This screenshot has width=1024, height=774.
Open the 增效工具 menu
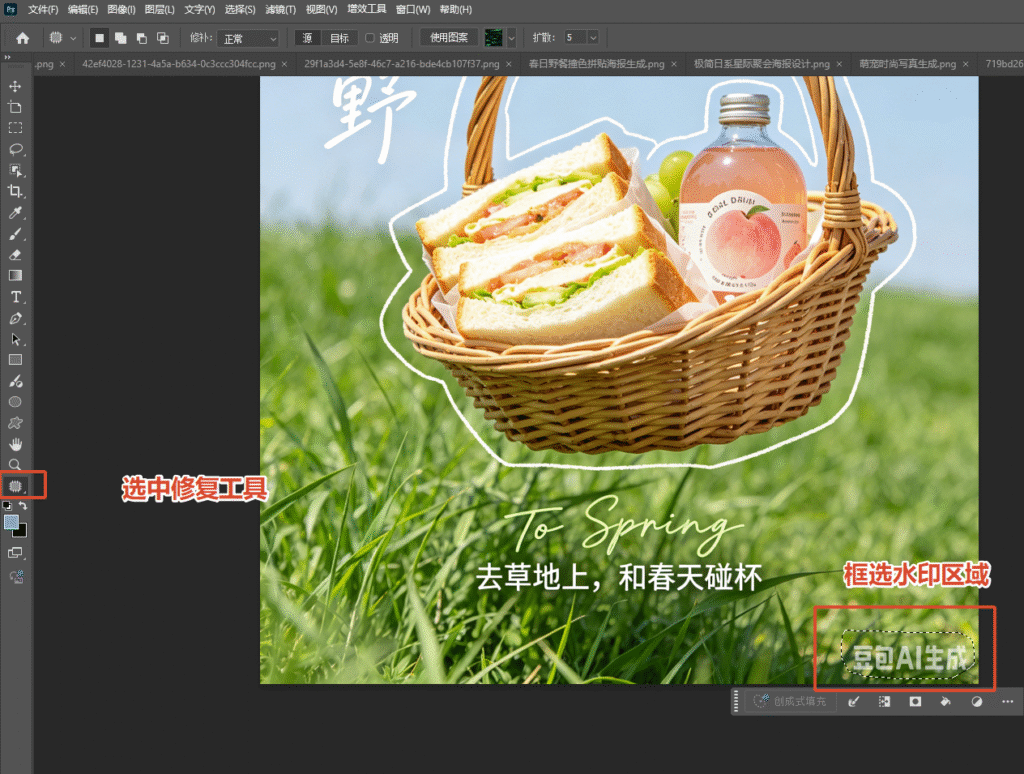(x=366, y=10)
